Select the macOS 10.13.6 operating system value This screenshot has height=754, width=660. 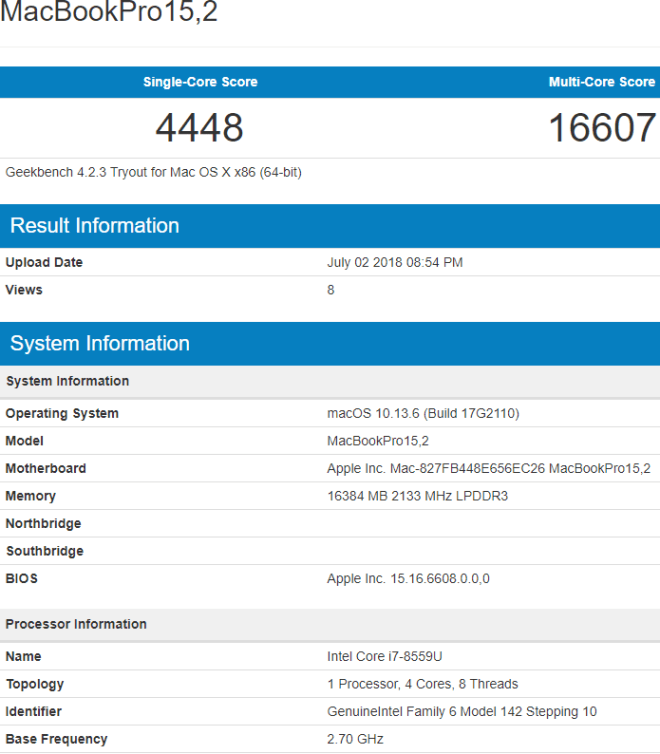[423, 413]
